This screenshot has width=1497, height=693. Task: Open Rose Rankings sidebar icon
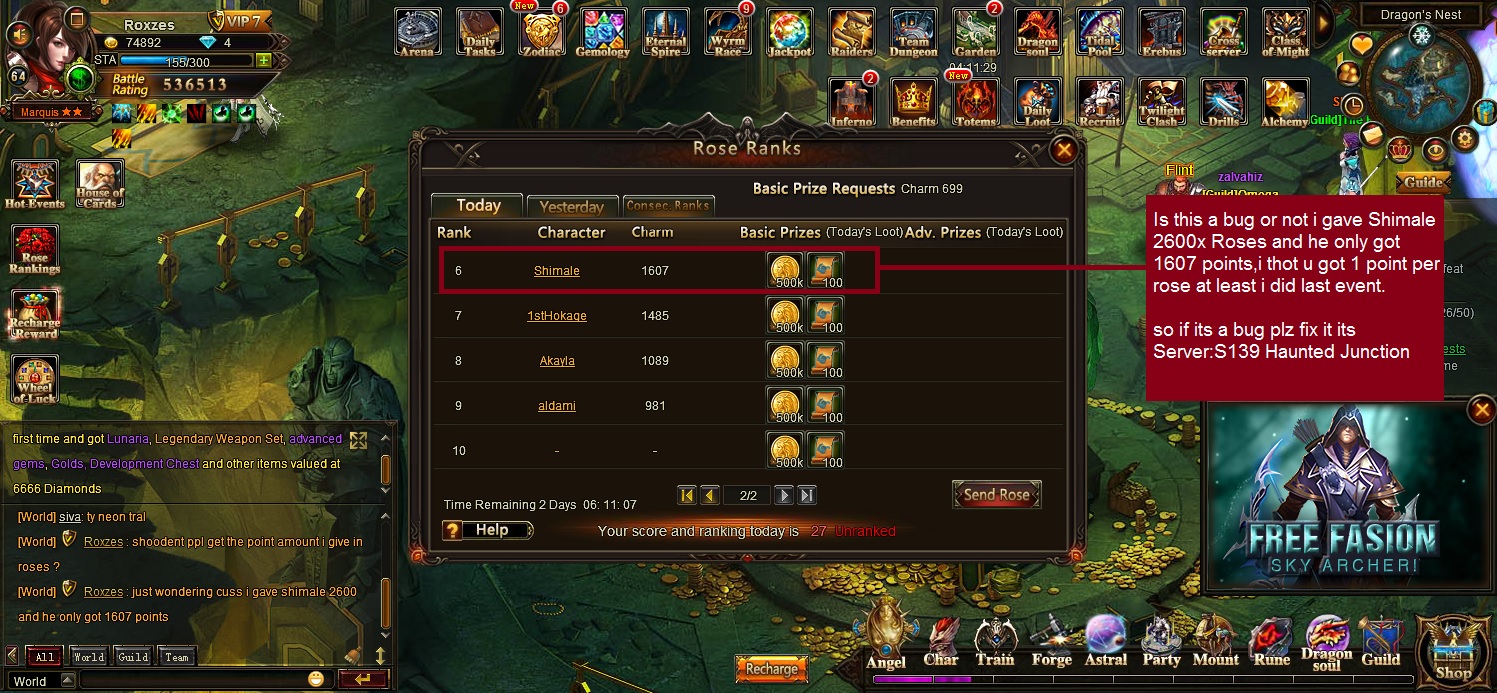click(x=35, y=250)
